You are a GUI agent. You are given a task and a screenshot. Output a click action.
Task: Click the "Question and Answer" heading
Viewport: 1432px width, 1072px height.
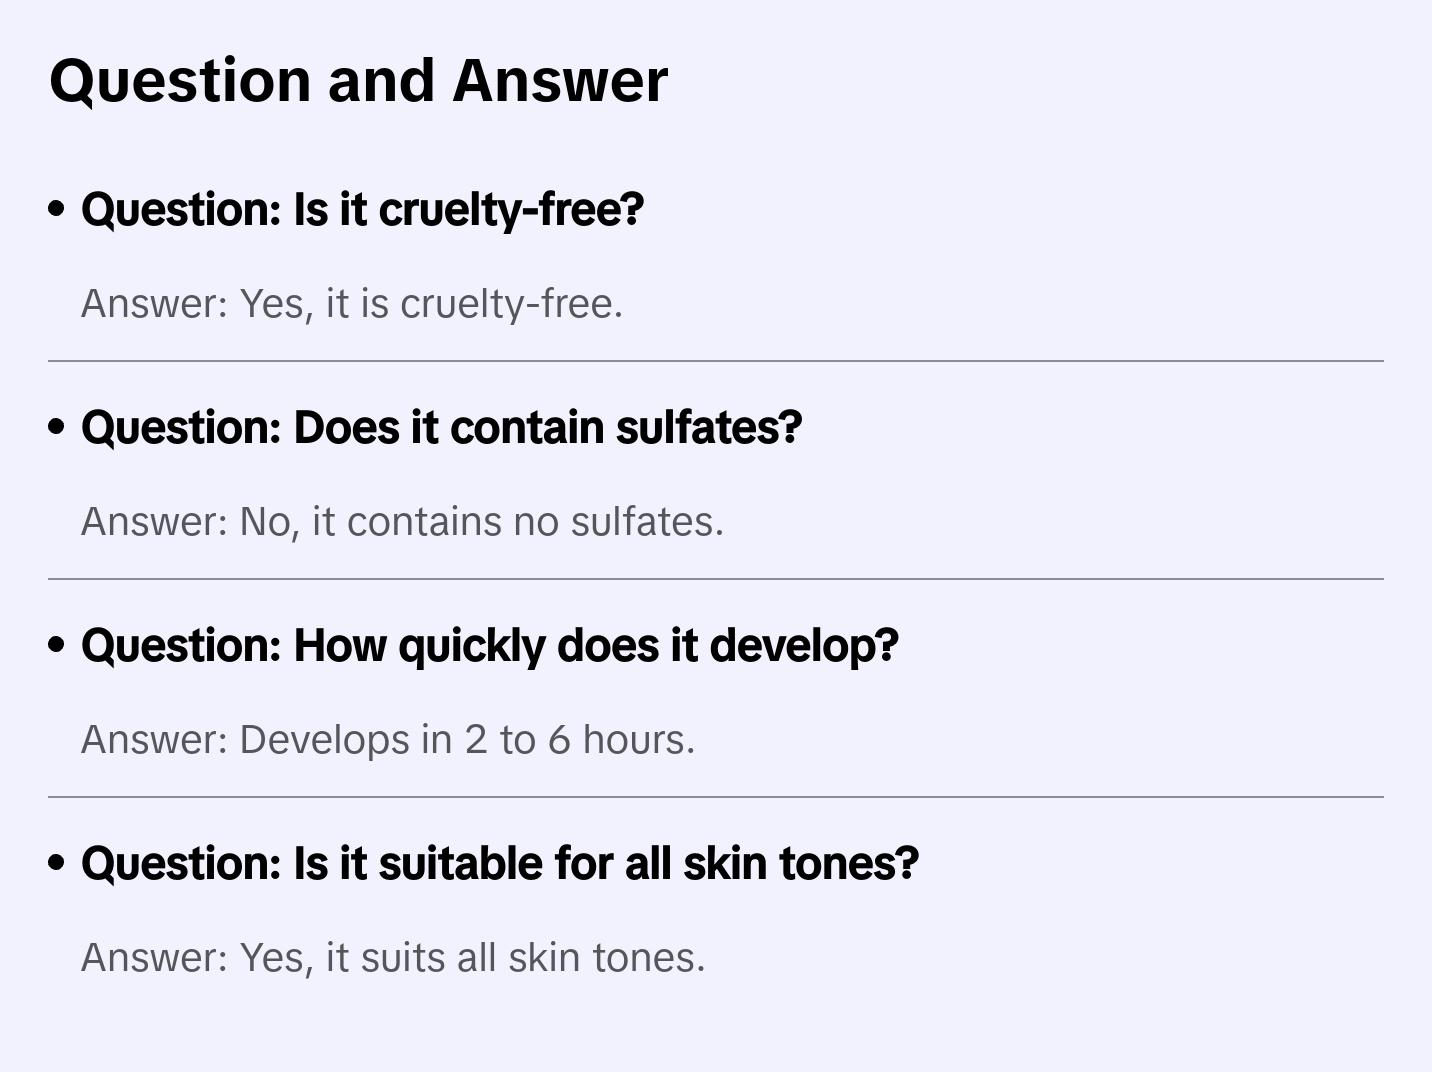pos(358,80)
